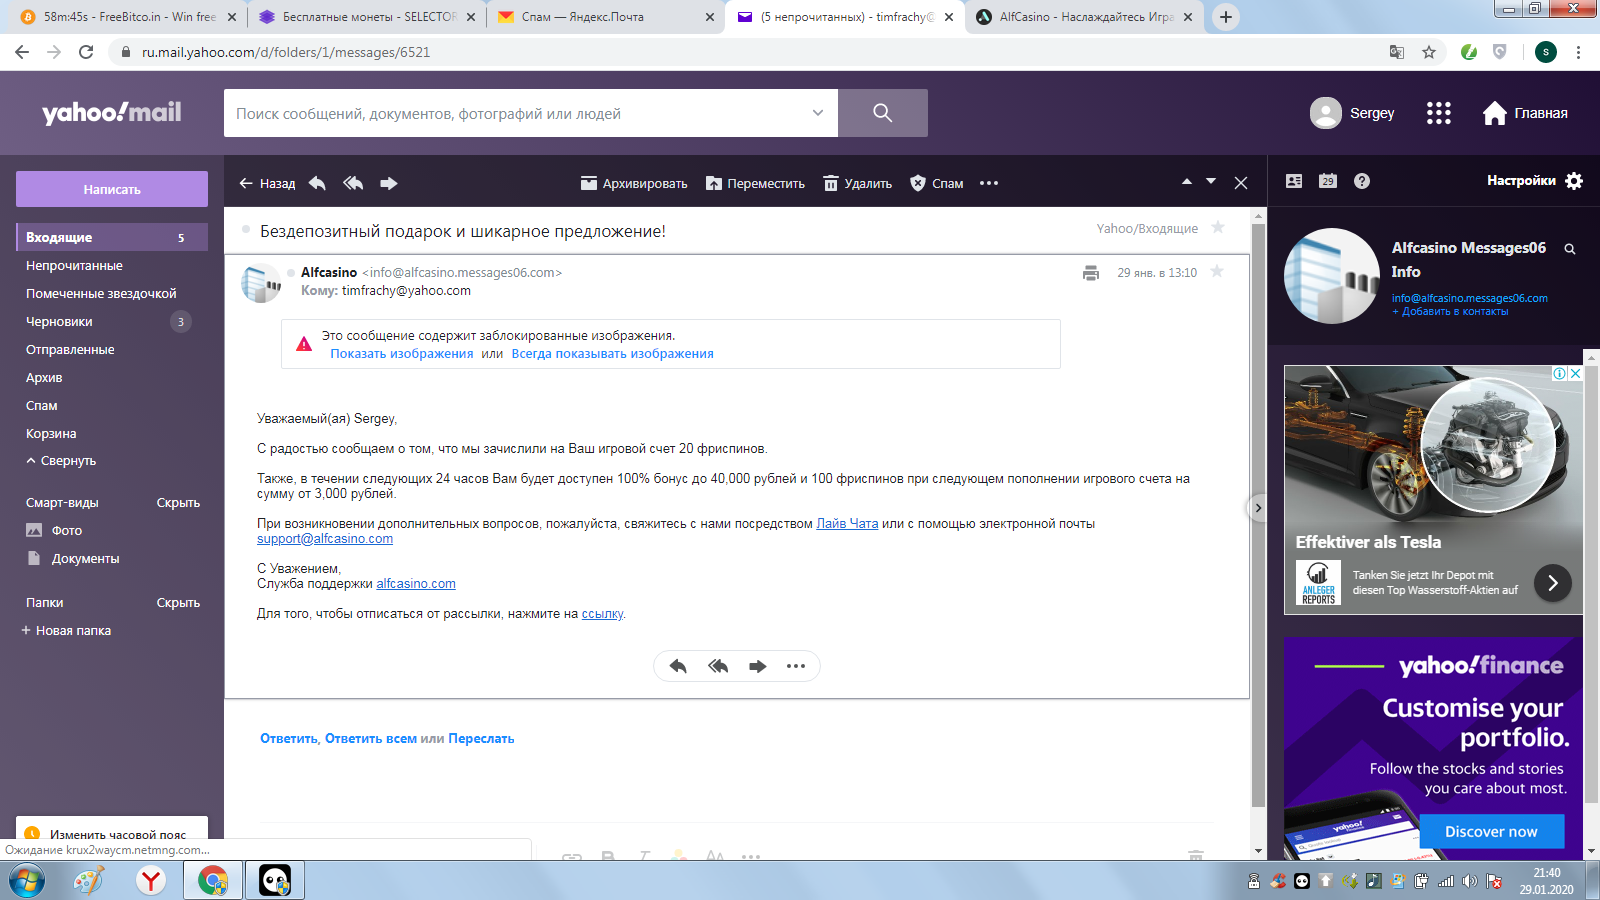
Task: Print the message using printer icon
Action: coord(1091,273)
